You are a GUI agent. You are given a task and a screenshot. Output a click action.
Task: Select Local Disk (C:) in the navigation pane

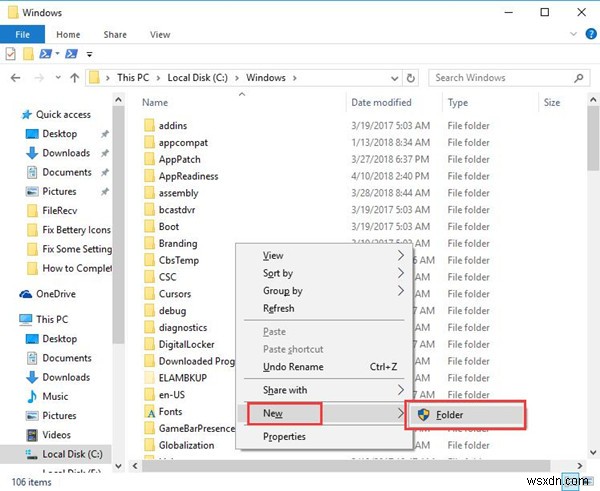coord(72,454)
